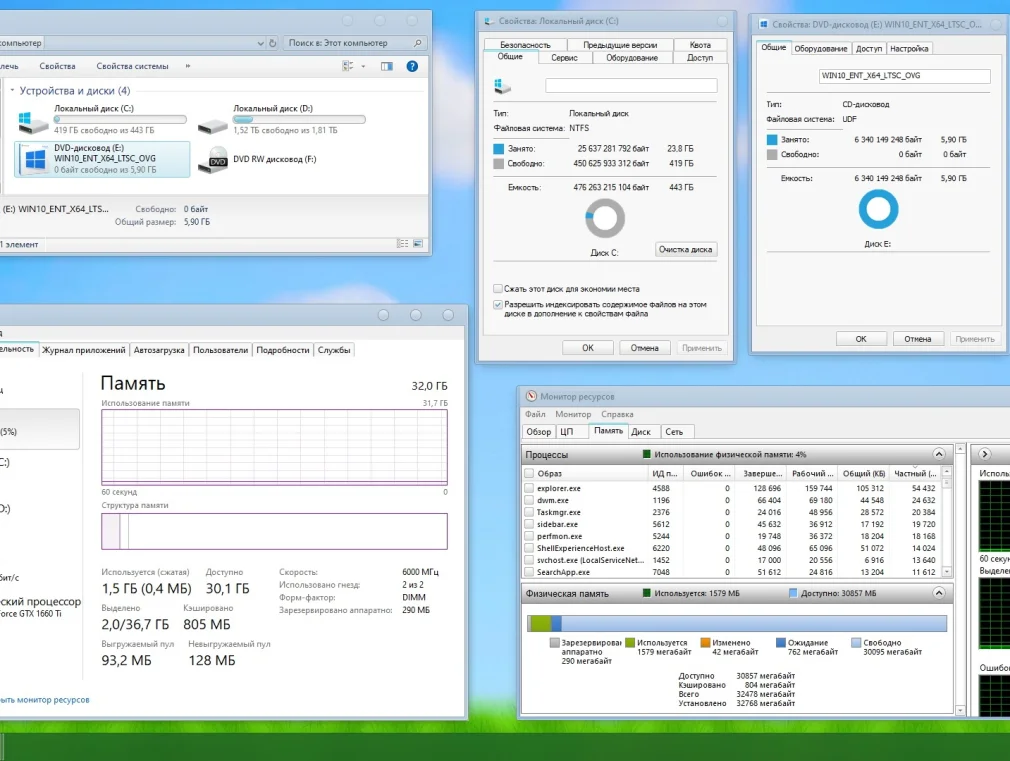Click the 'Очистка диска' button
1010x761 pixels.
(x=686, y=249)
